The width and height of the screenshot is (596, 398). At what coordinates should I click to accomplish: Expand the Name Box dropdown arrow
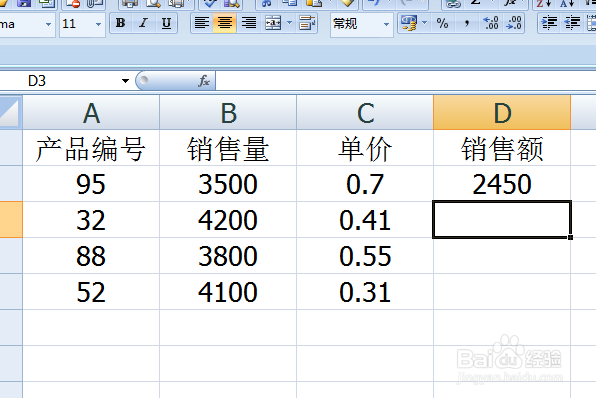pyautogui.click(x=125, y=81)
